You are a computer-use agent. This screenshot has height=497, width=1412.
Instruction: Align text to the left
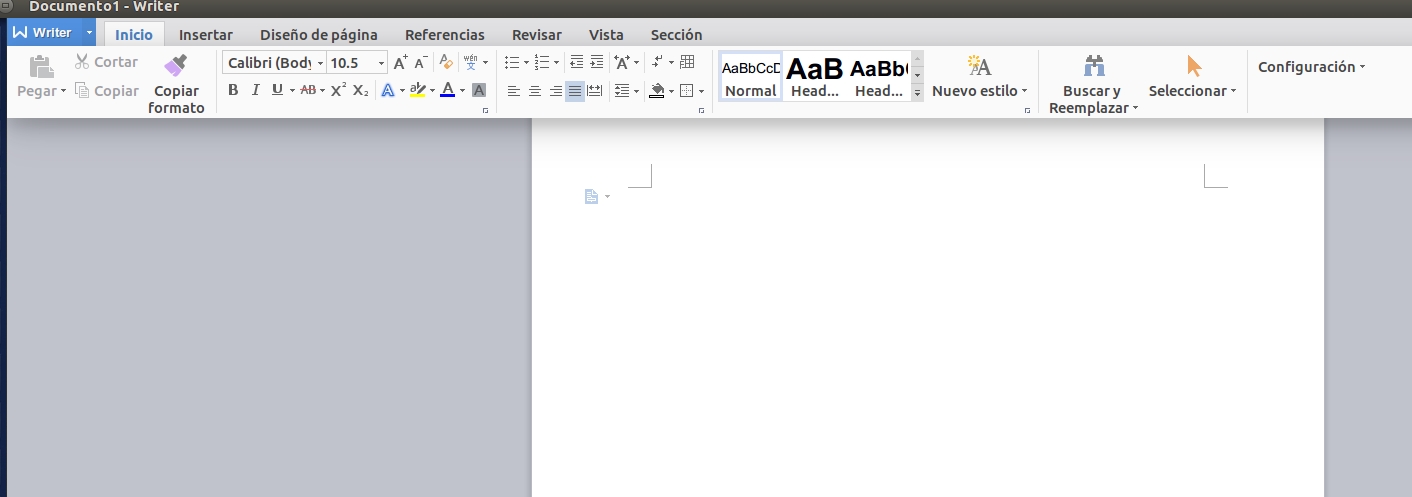tap(513, 91)
